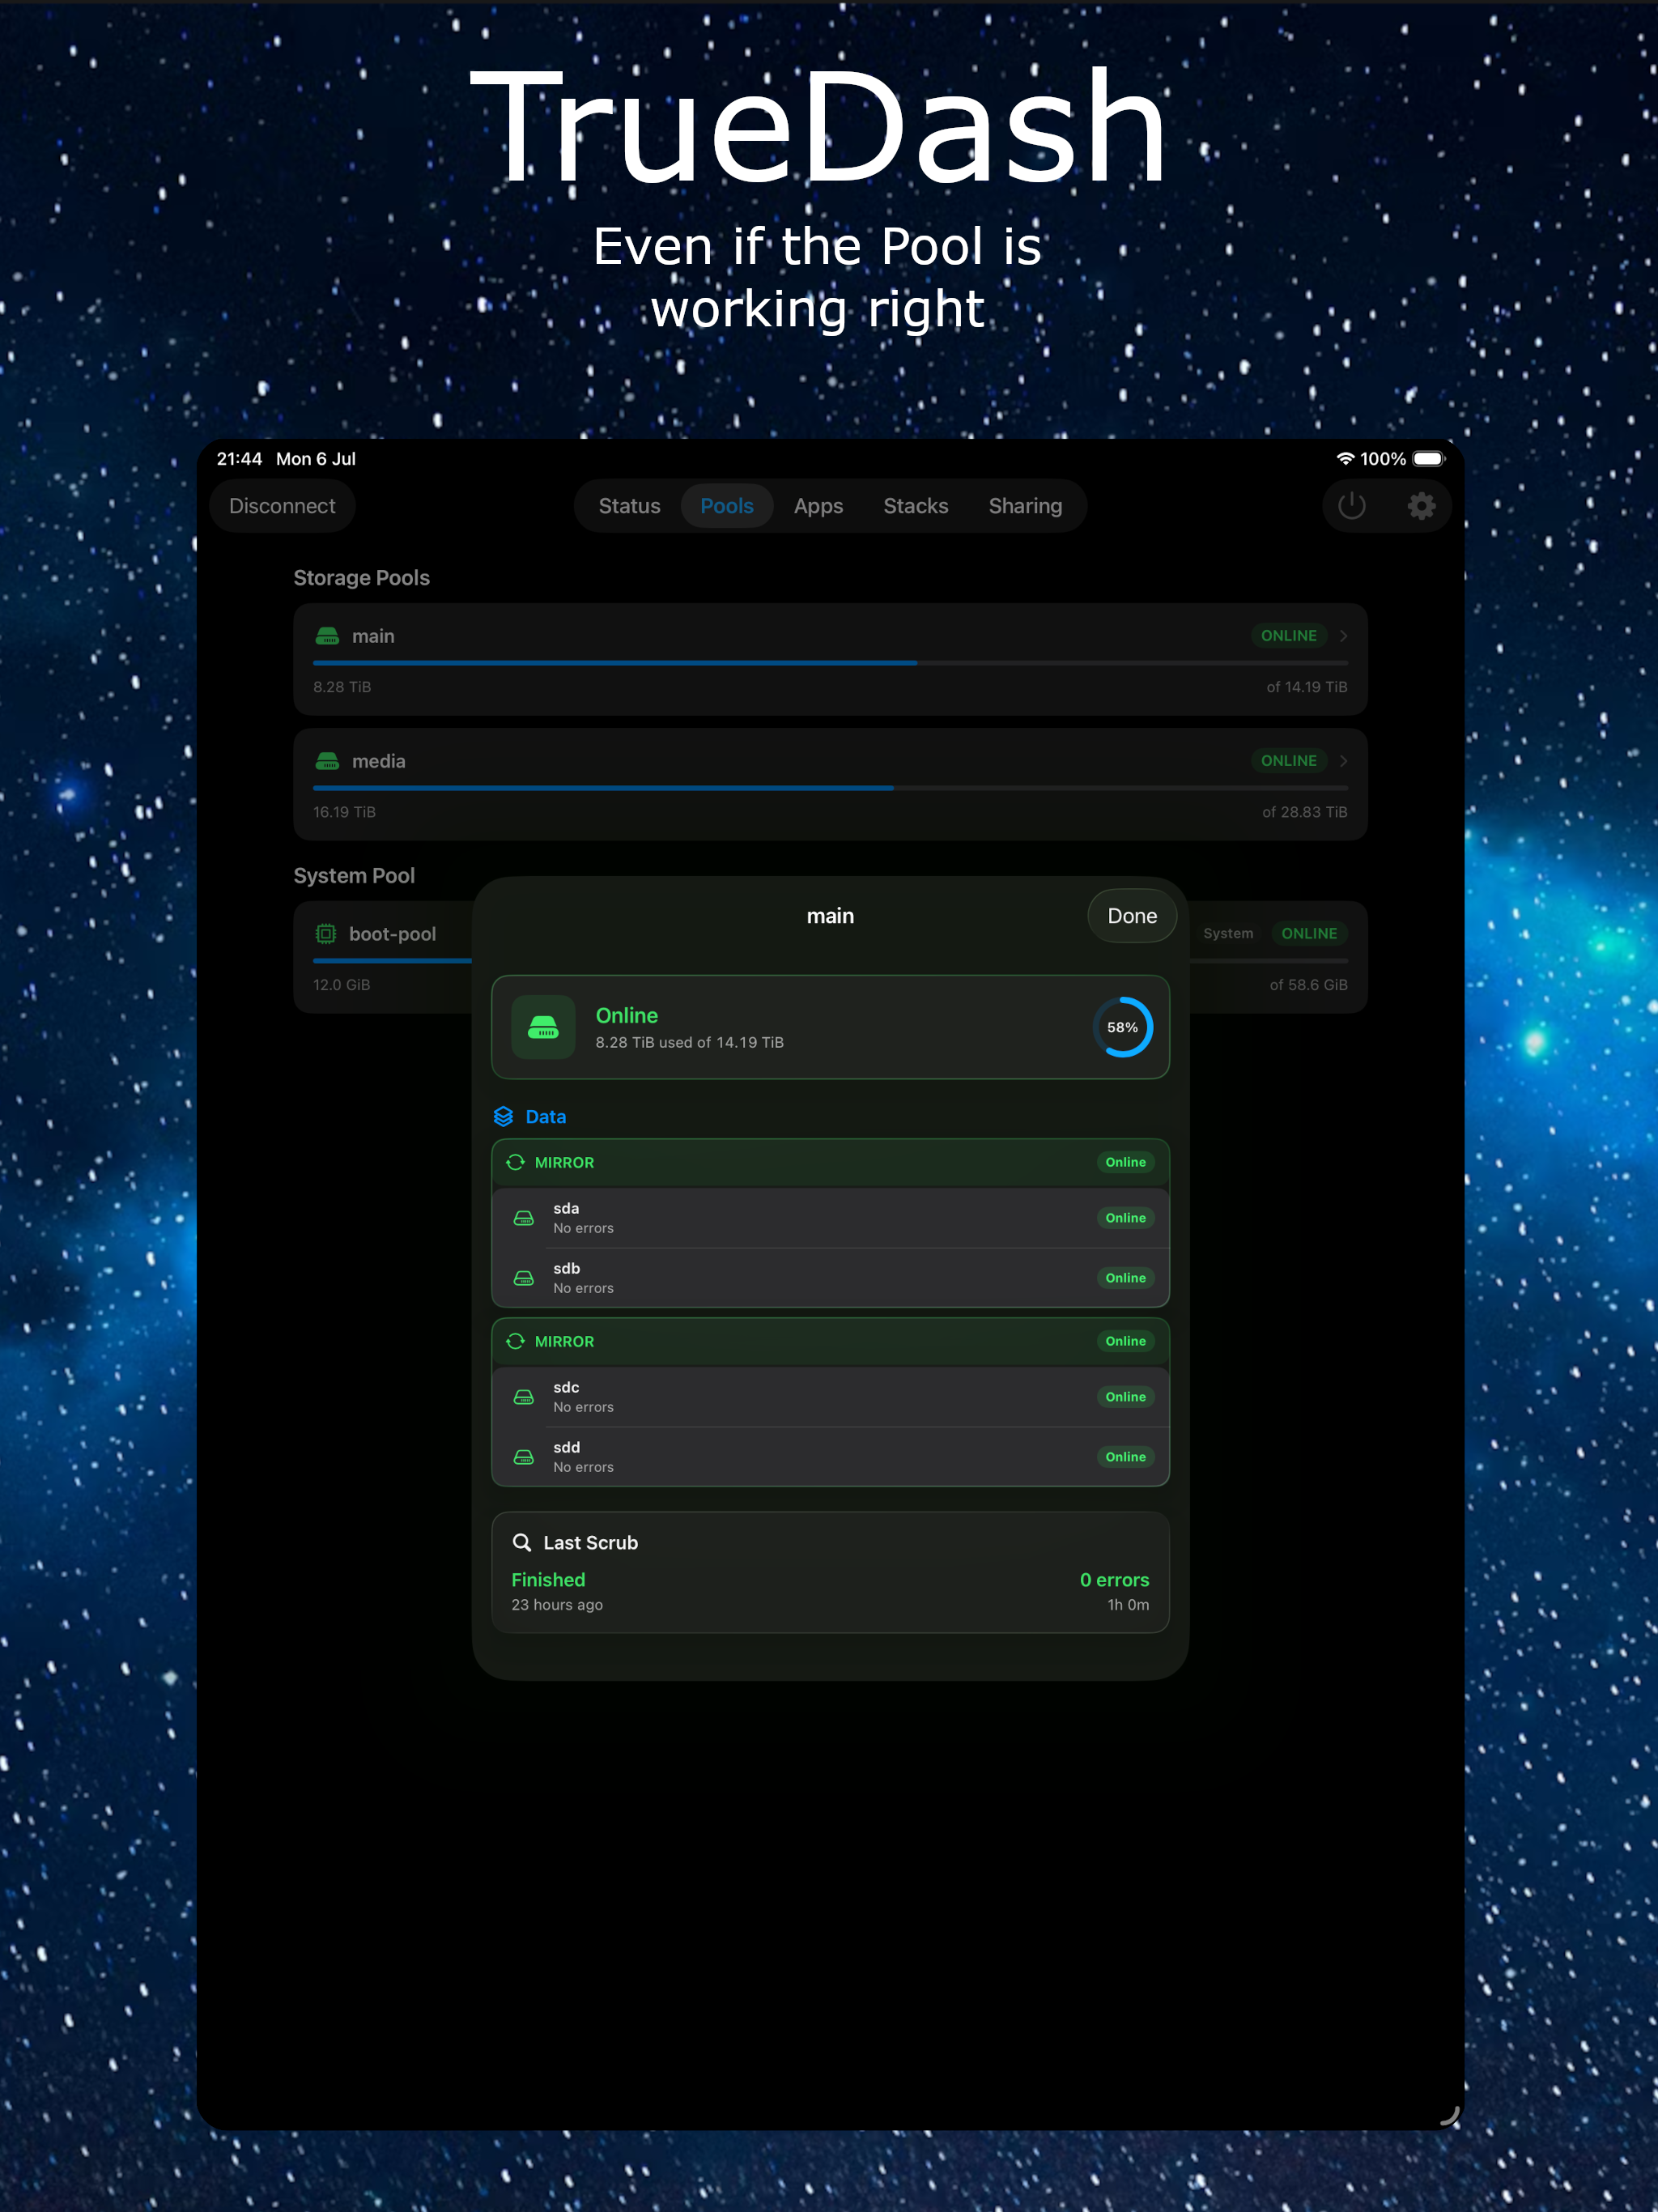Click the ONLINE badge on media pool row
This screenshot has width=1658, height=2212.
(1288, 761)
